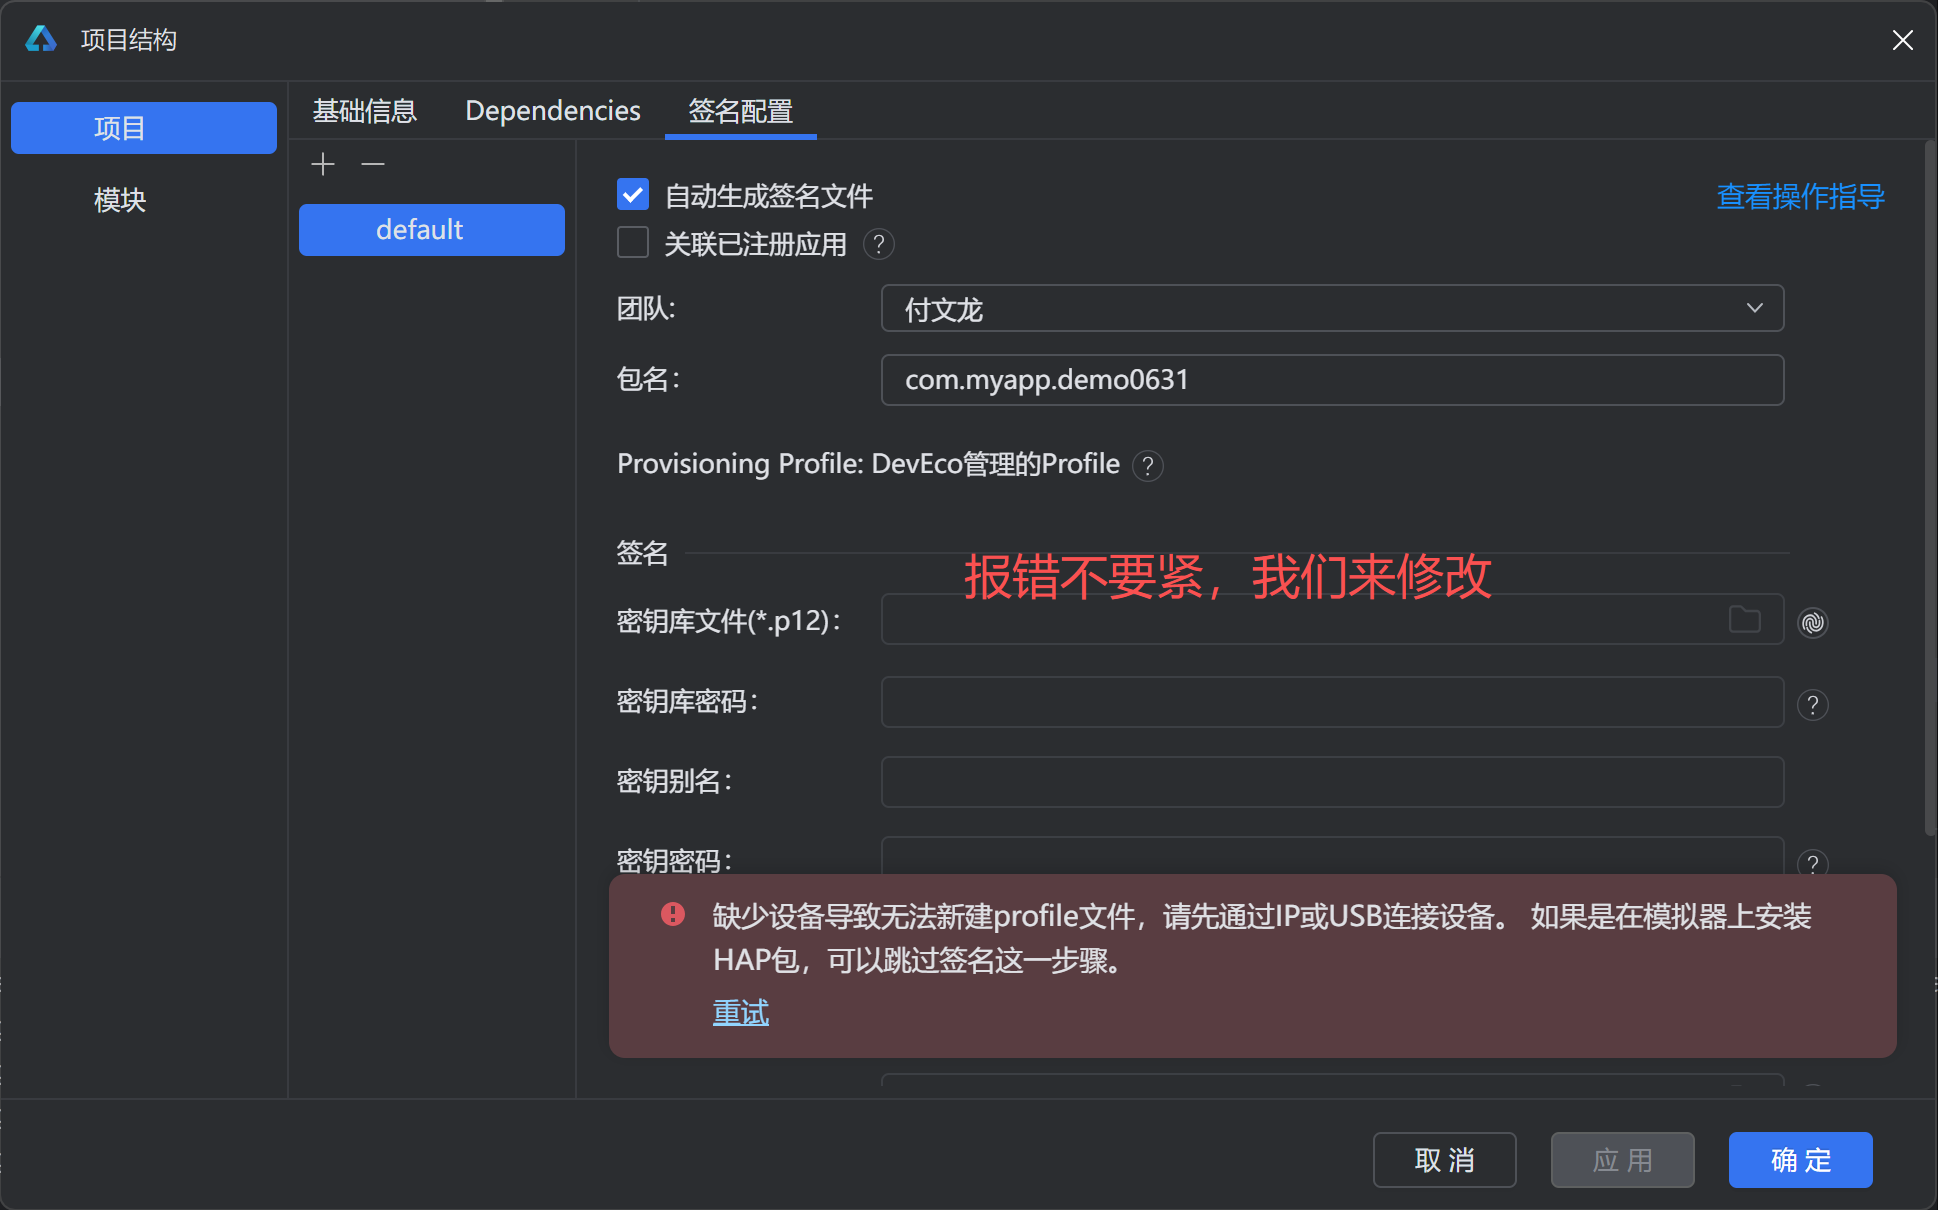Select 项目 in the left sidebar
Image resolution: width=1938 pixels, height=1210 pixels.
click(144, 128)
